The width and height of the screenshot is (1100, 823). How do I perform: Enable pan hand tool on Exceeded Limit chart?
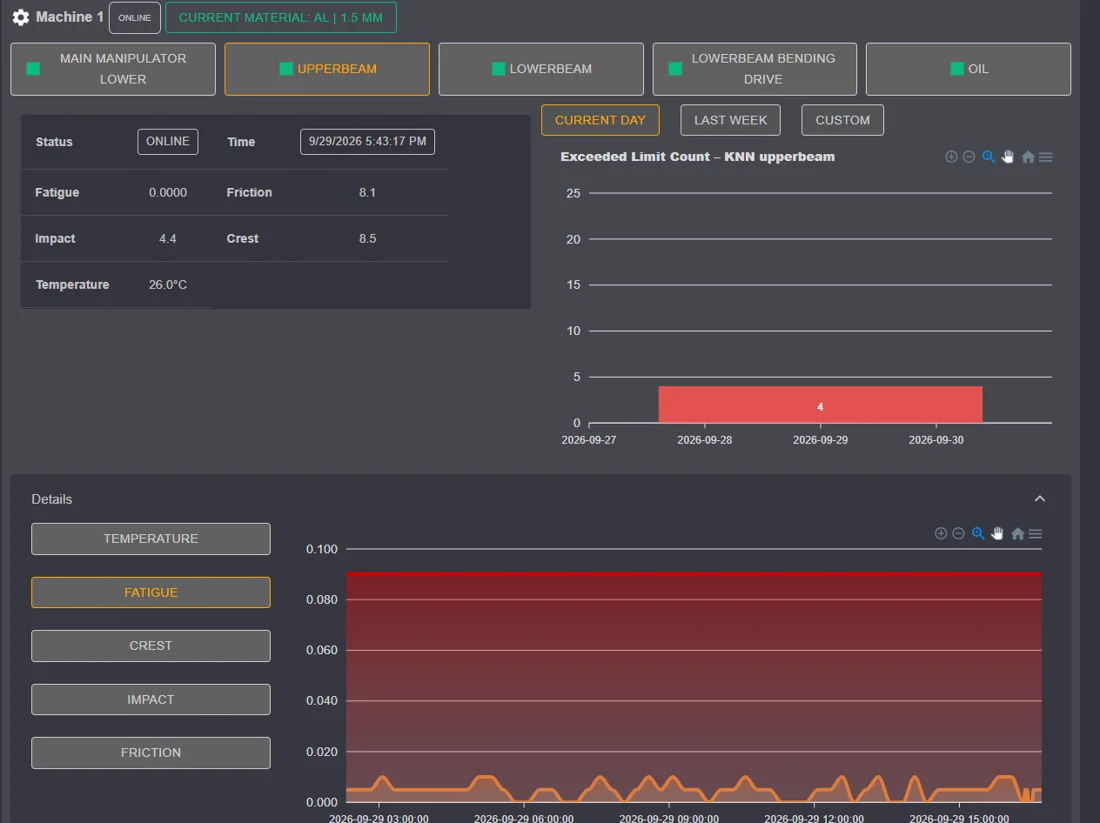pos(1008,157)
